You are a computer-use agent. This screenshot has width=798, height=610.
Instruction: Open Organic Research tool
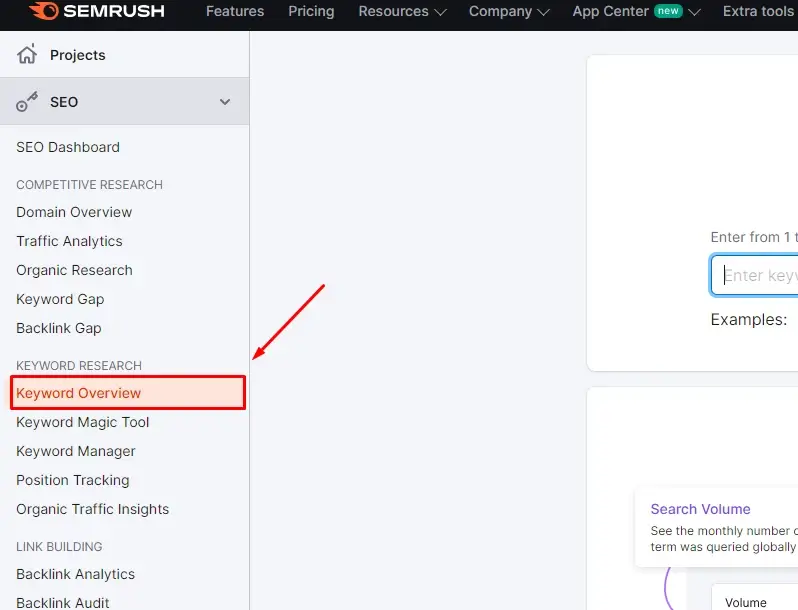point(74,270)
